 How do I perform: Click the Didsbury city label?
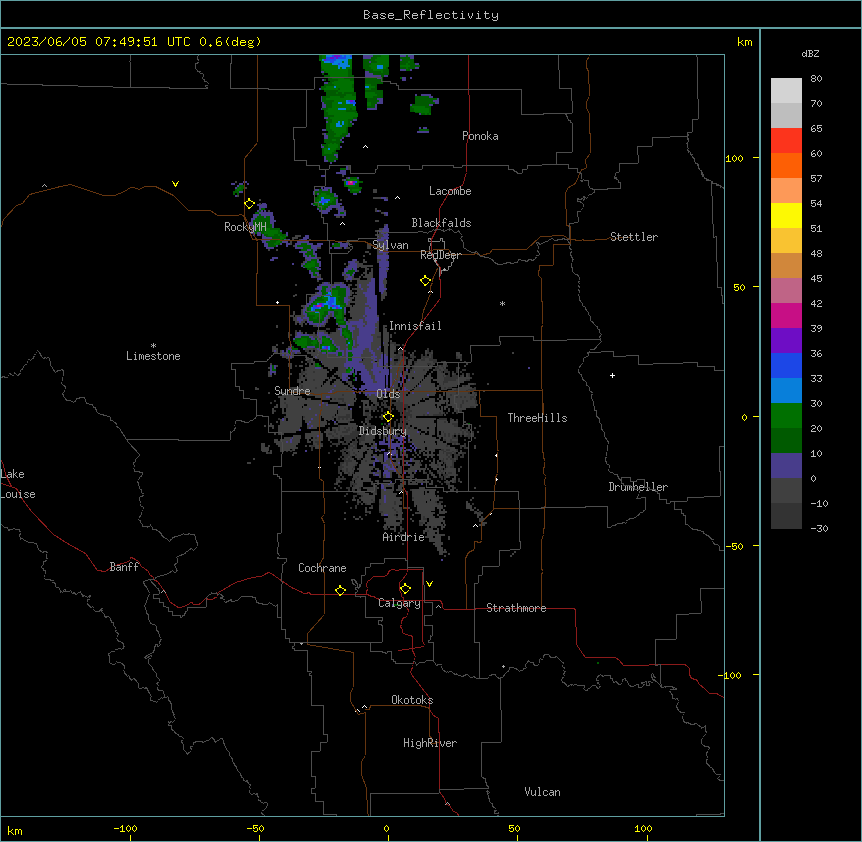[x=383, y=431]
